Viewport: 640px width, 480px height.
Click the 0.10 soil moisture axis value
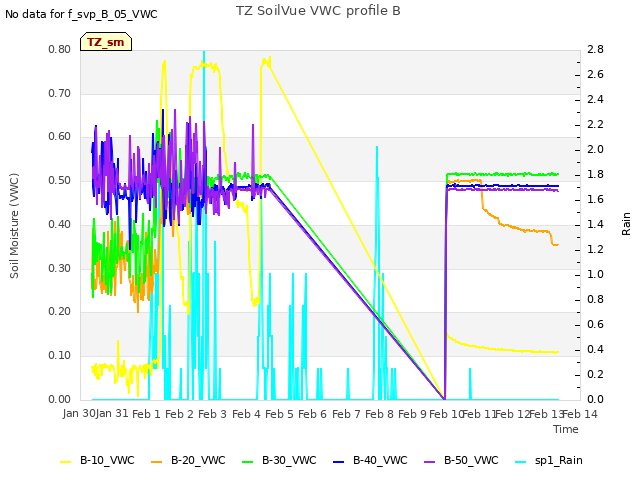(x=60, y=356)
